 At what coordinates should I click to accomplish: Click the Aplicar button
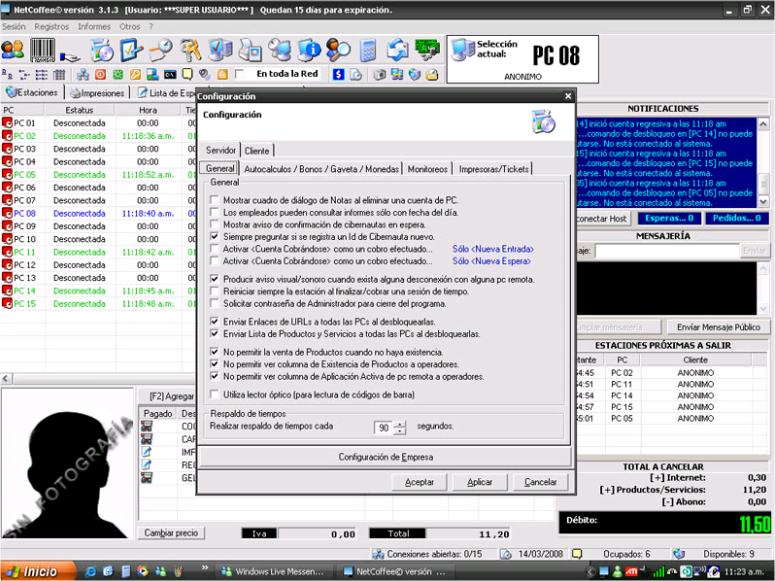click(x=479, y=482)
